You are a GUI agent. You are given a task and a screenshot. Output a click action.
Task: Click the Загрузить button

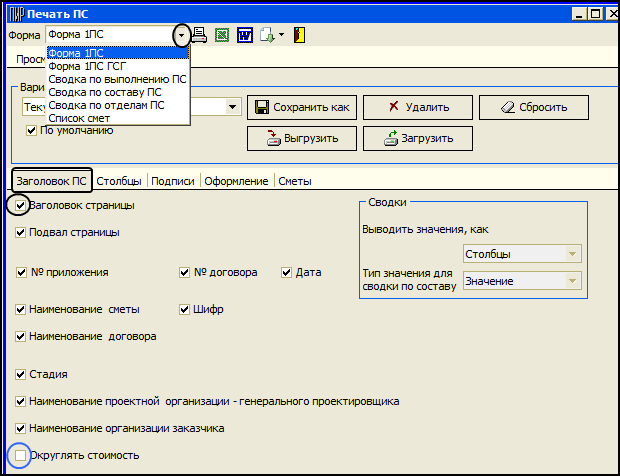point(418,138)
